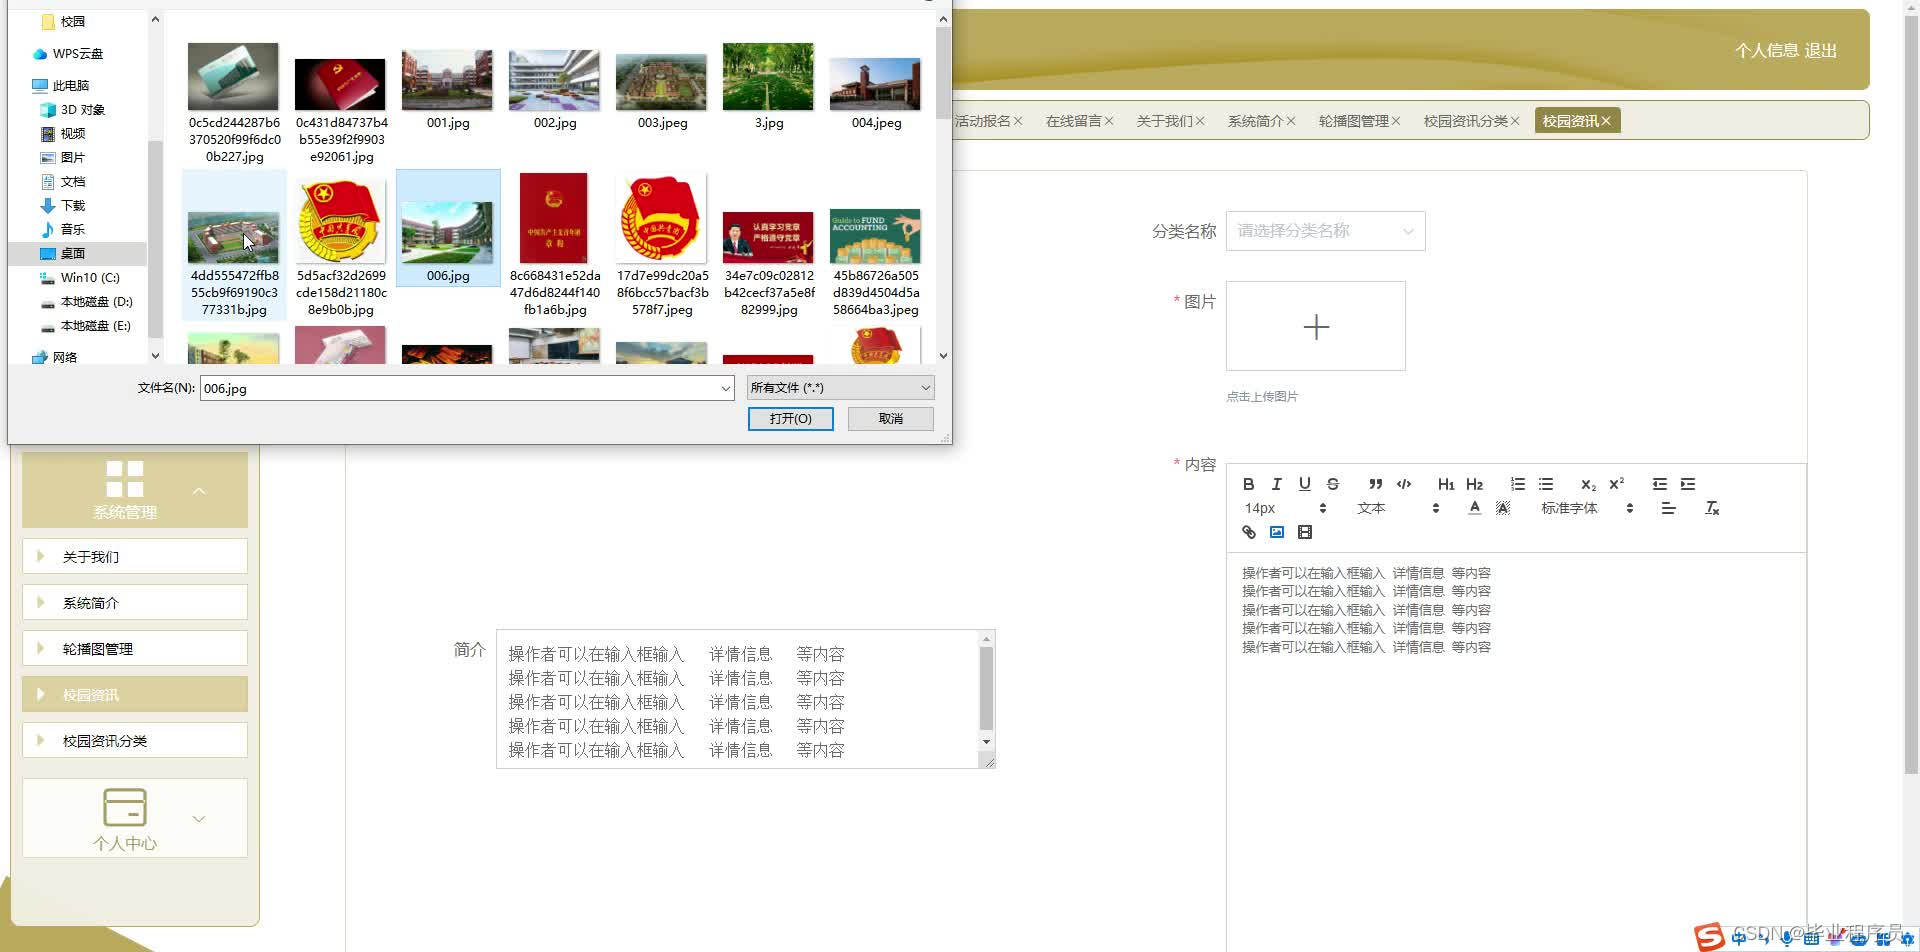
Task: Open 关于我们 in the sidebar menu
Action: click(x=135, y=556)
